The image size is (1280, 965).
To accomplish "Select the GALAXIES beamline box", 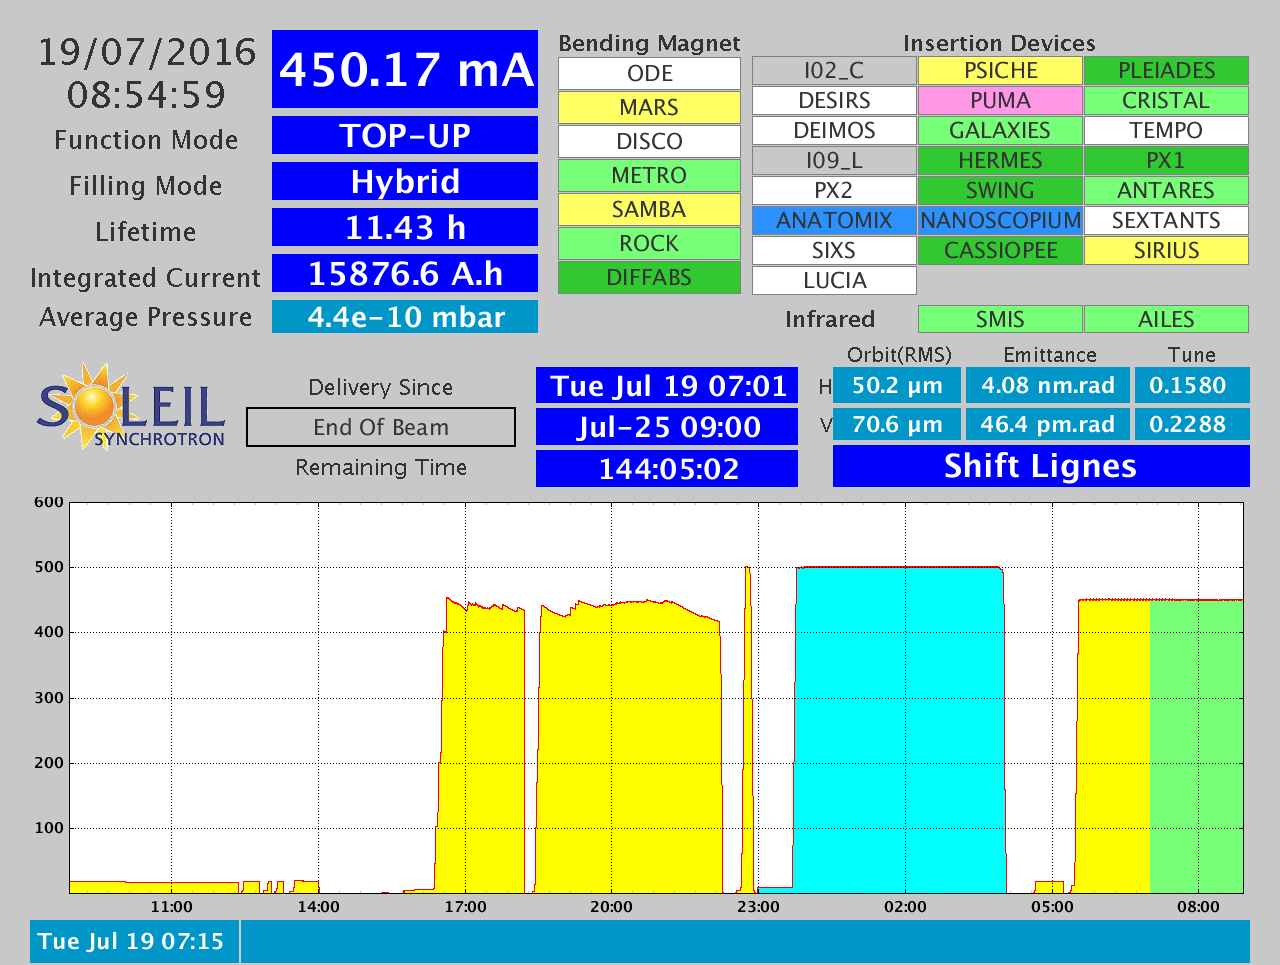I will tap(1000, 130).
